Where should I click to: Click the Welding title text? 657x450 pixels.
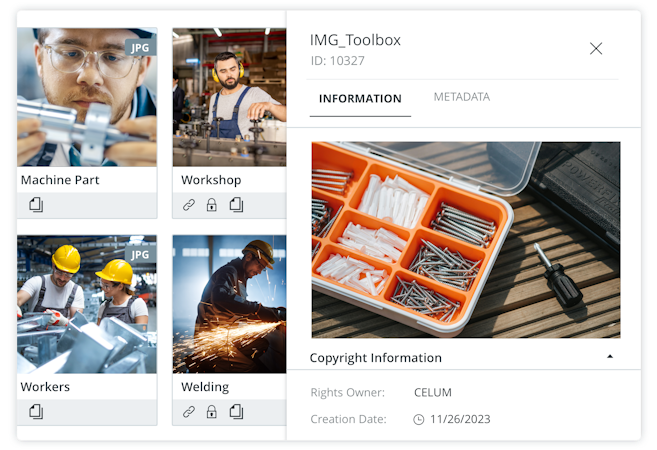pyautogui.click(x=205, y=387)
